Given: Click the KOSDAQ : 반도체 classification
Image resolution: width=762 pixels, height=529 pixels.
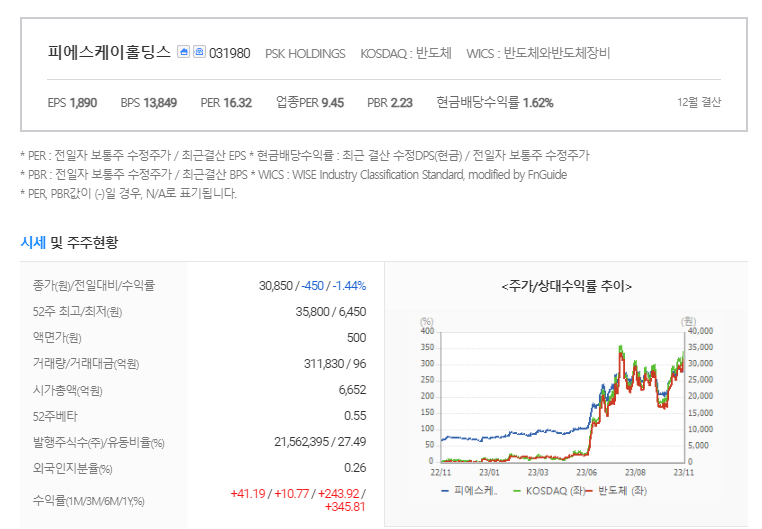Looking at the screenshot, I should click(x=406, y=53).
